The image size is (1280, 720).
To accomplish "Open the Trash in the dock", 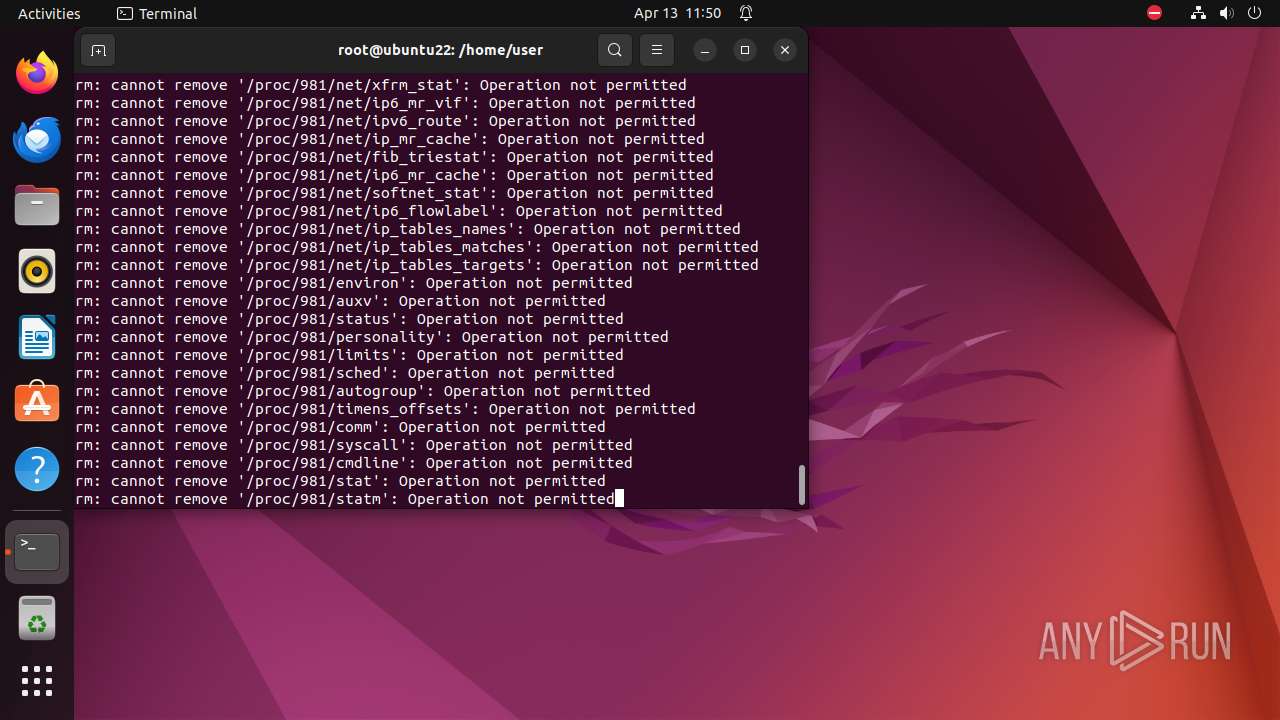I will (37, 617).
